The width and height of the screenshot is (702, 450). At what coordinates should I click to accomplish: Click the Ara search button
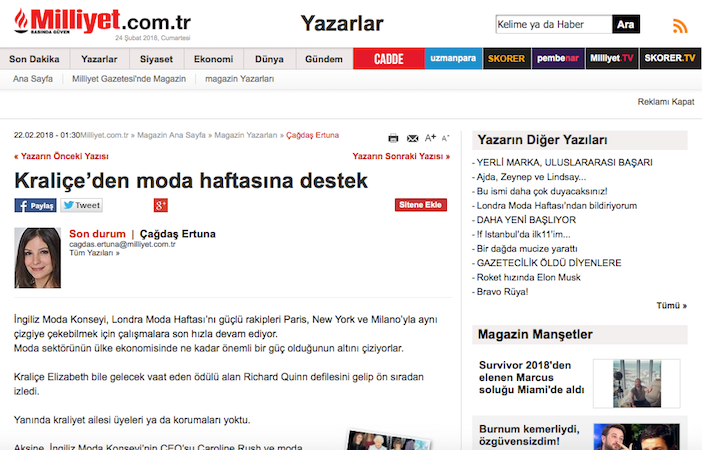[625, 24]
